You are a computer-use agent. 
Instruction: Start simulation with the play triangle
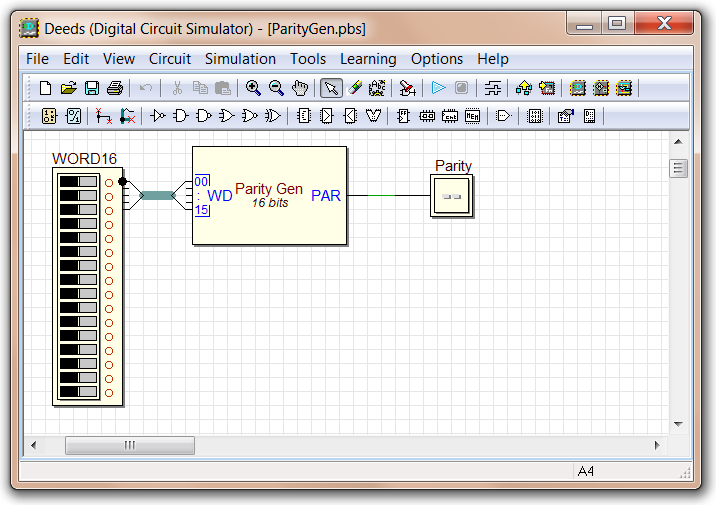438,88
